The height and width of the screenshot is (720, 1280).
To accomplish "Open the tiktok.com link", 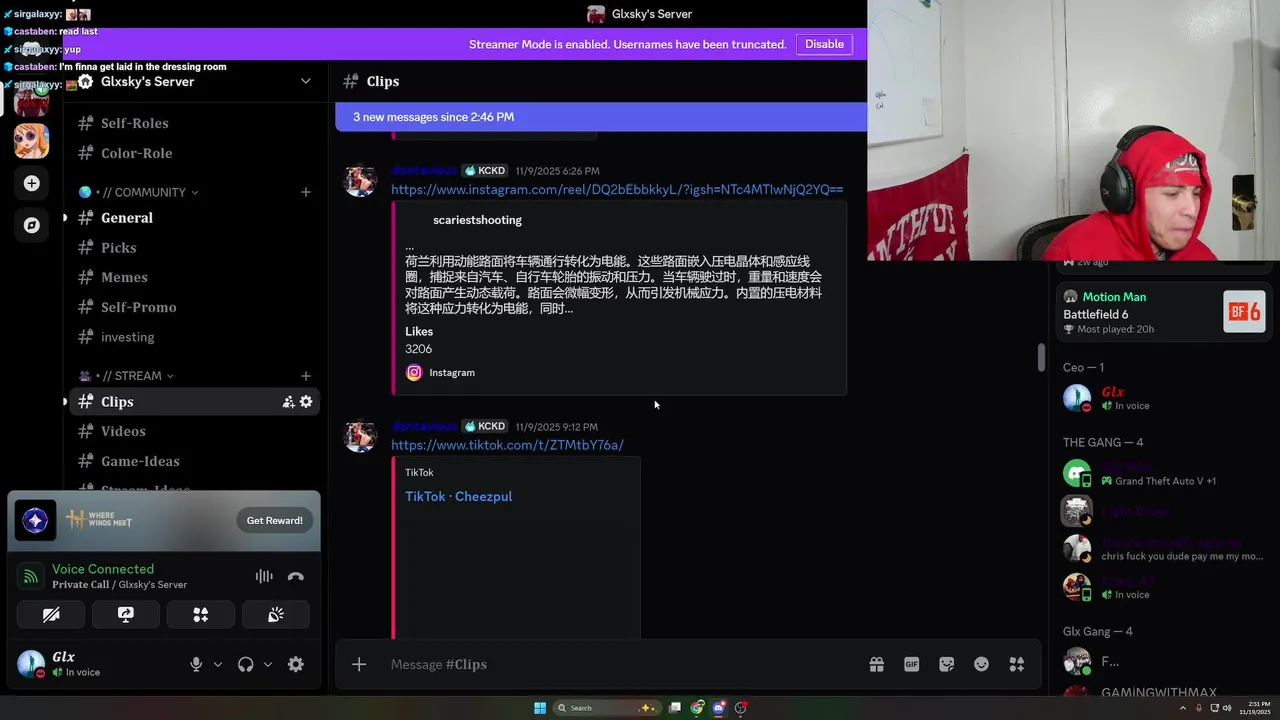I will (x=507, y=445).
